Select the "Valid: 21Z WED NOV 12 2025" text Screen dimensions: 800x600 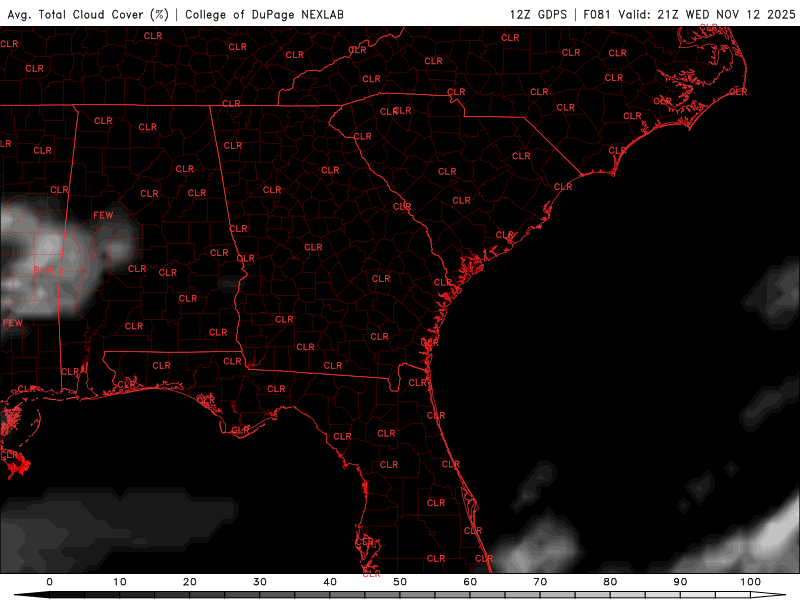707,14
